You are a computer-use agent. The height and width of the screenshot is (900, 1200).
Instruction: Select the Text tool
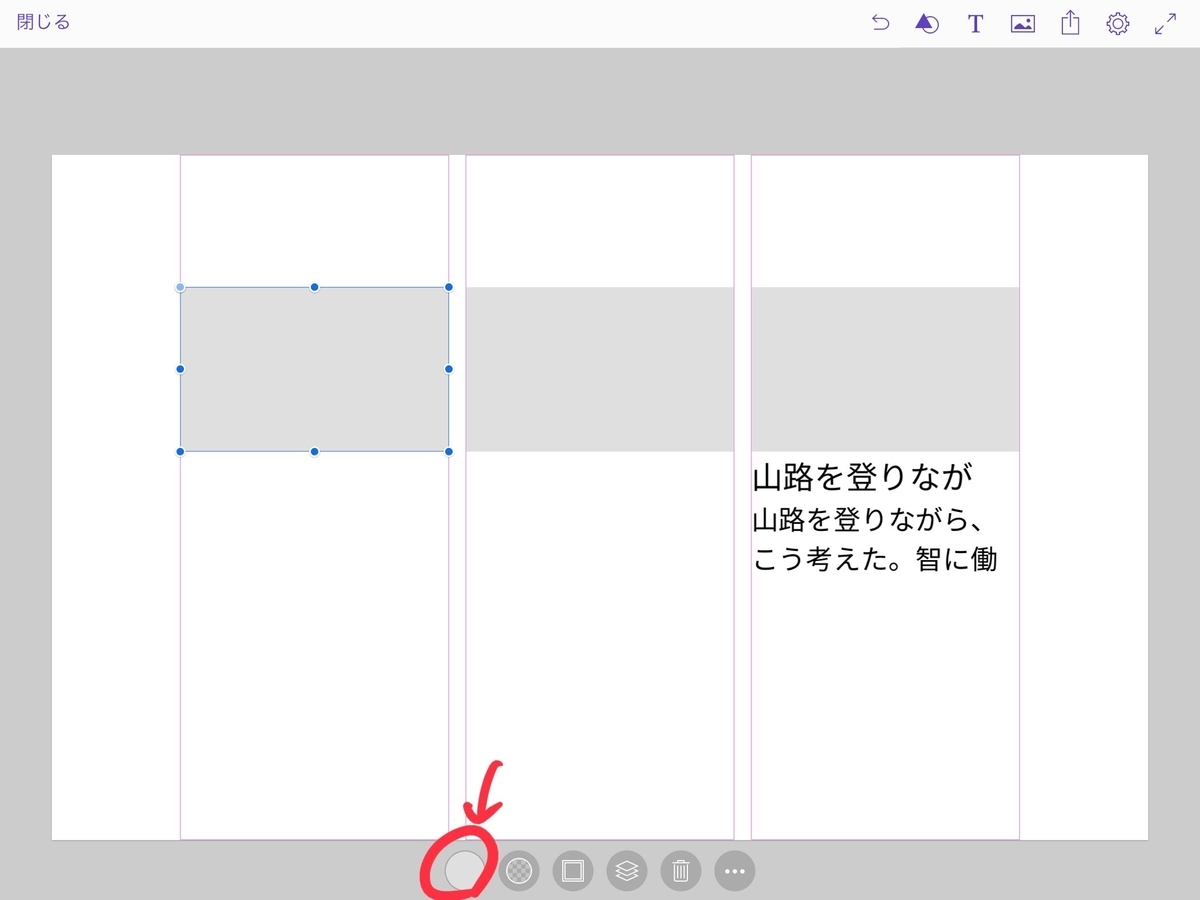point(974,23)
